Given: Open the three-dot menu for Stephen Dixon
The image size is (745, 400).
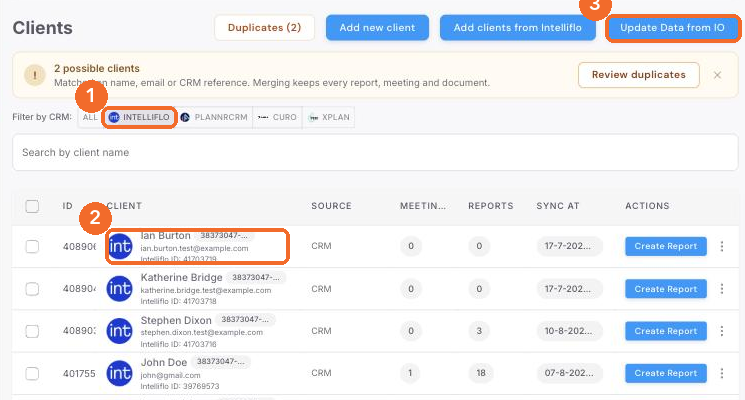Looking at the screenshot, I should coord(722,331).
